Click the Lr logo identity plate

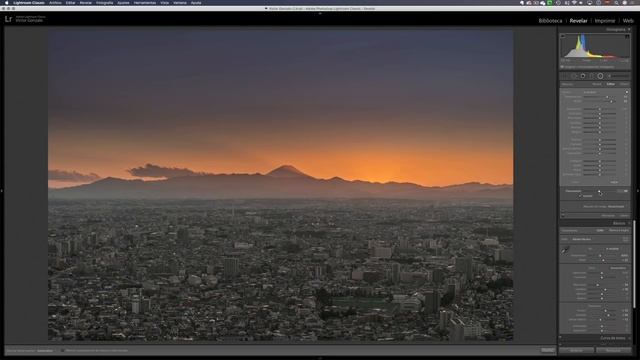8,19
